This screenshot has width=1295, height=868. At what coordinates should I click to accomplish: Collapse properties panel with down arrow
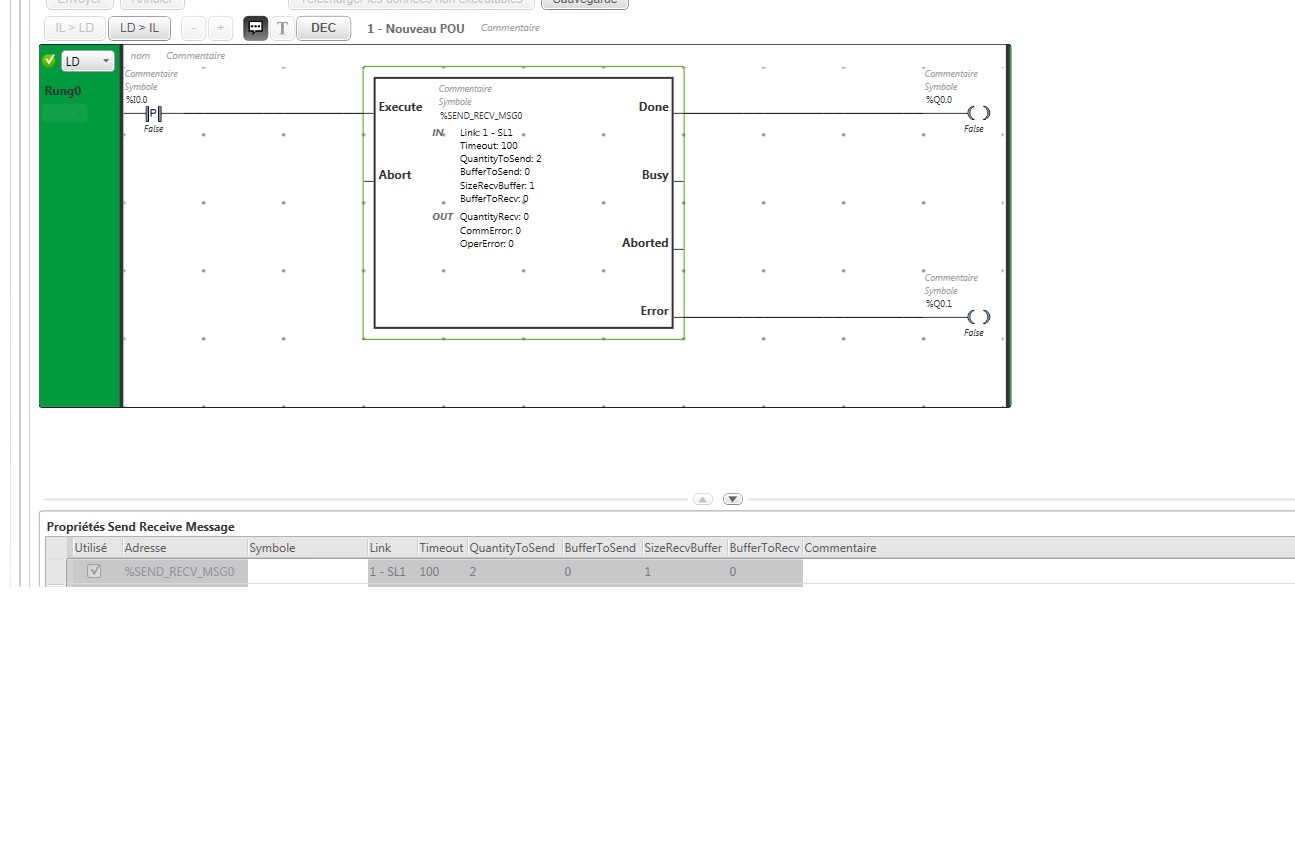(x=733, y=499)
